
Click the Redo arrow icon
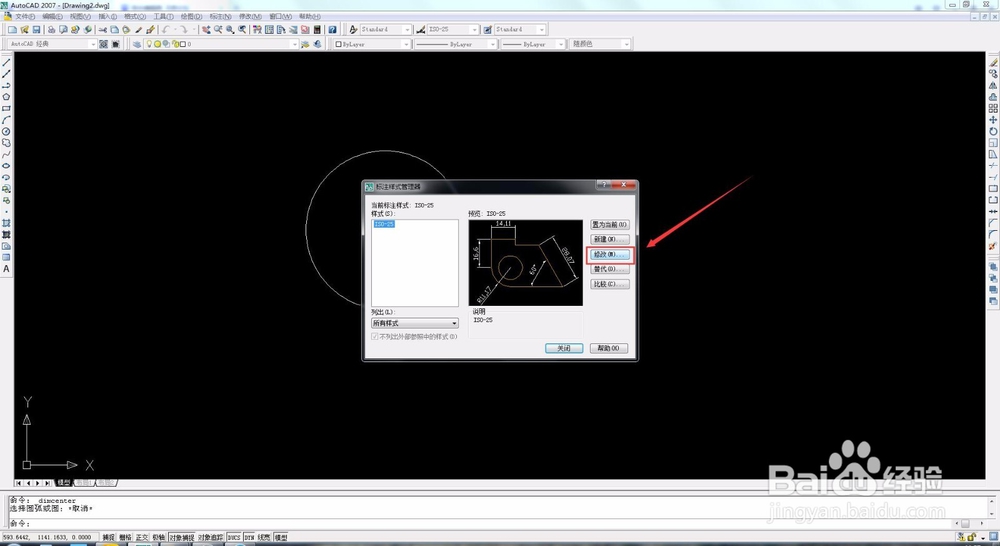click(184, 29)
